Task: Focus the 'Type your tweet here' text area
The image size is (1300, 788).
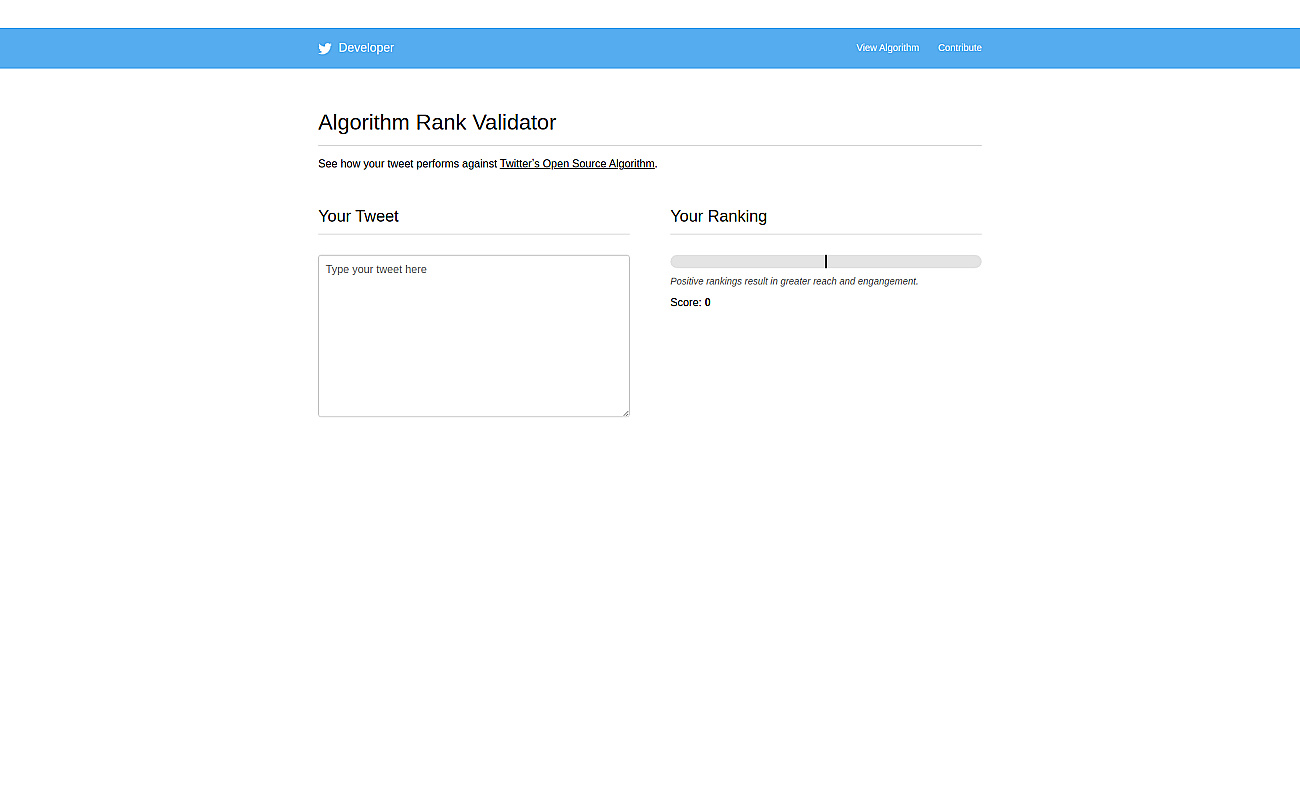Action: pyautogui.click(x=474, y=336)
